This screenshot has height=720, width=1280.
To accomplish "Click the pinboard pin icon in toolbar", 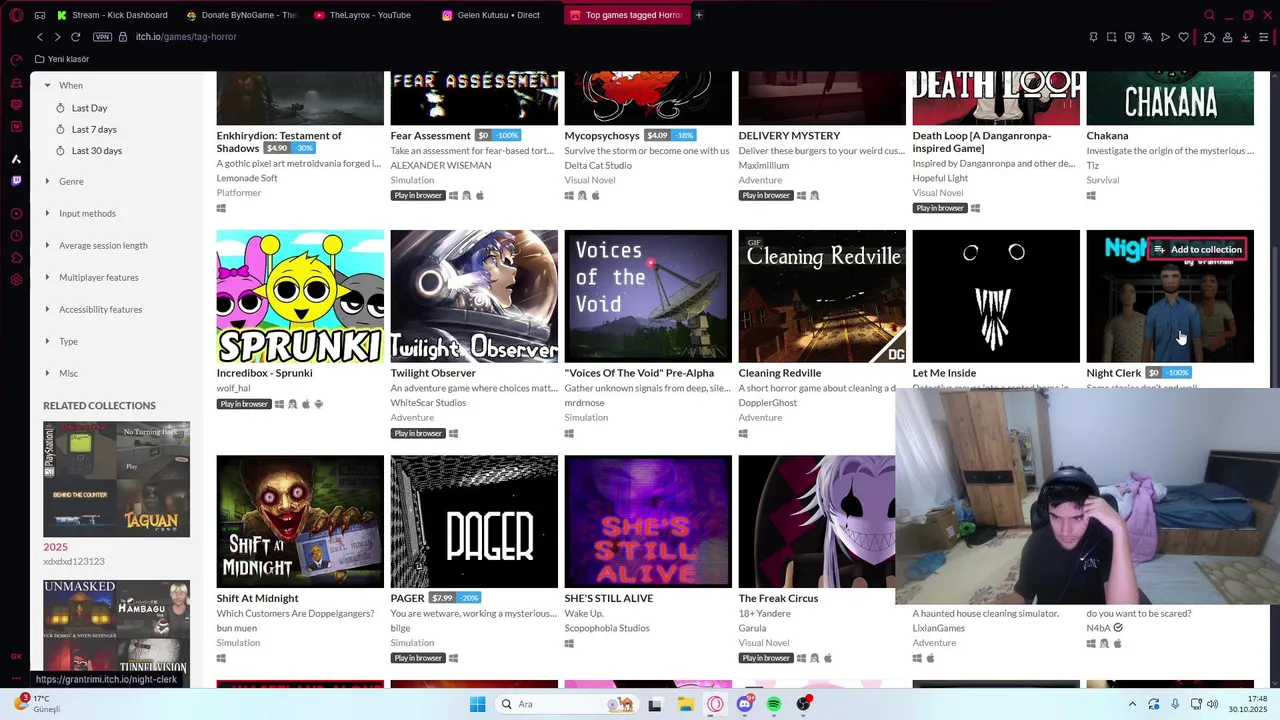I will coord(1093,37).
